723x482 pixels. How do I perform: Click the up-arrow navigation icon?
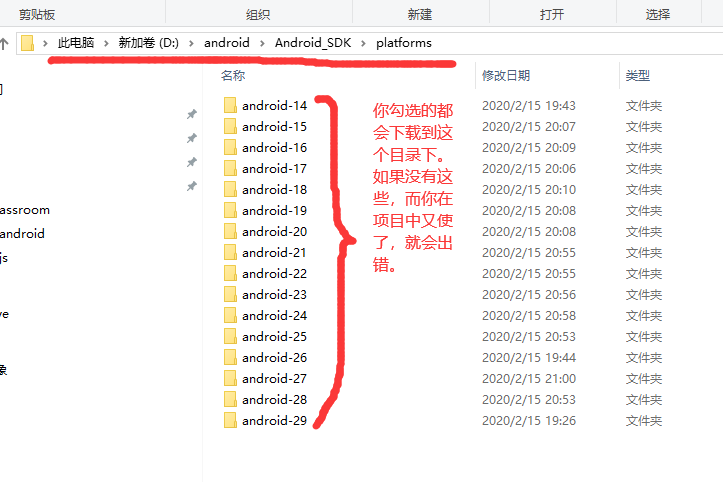[4, 44]
